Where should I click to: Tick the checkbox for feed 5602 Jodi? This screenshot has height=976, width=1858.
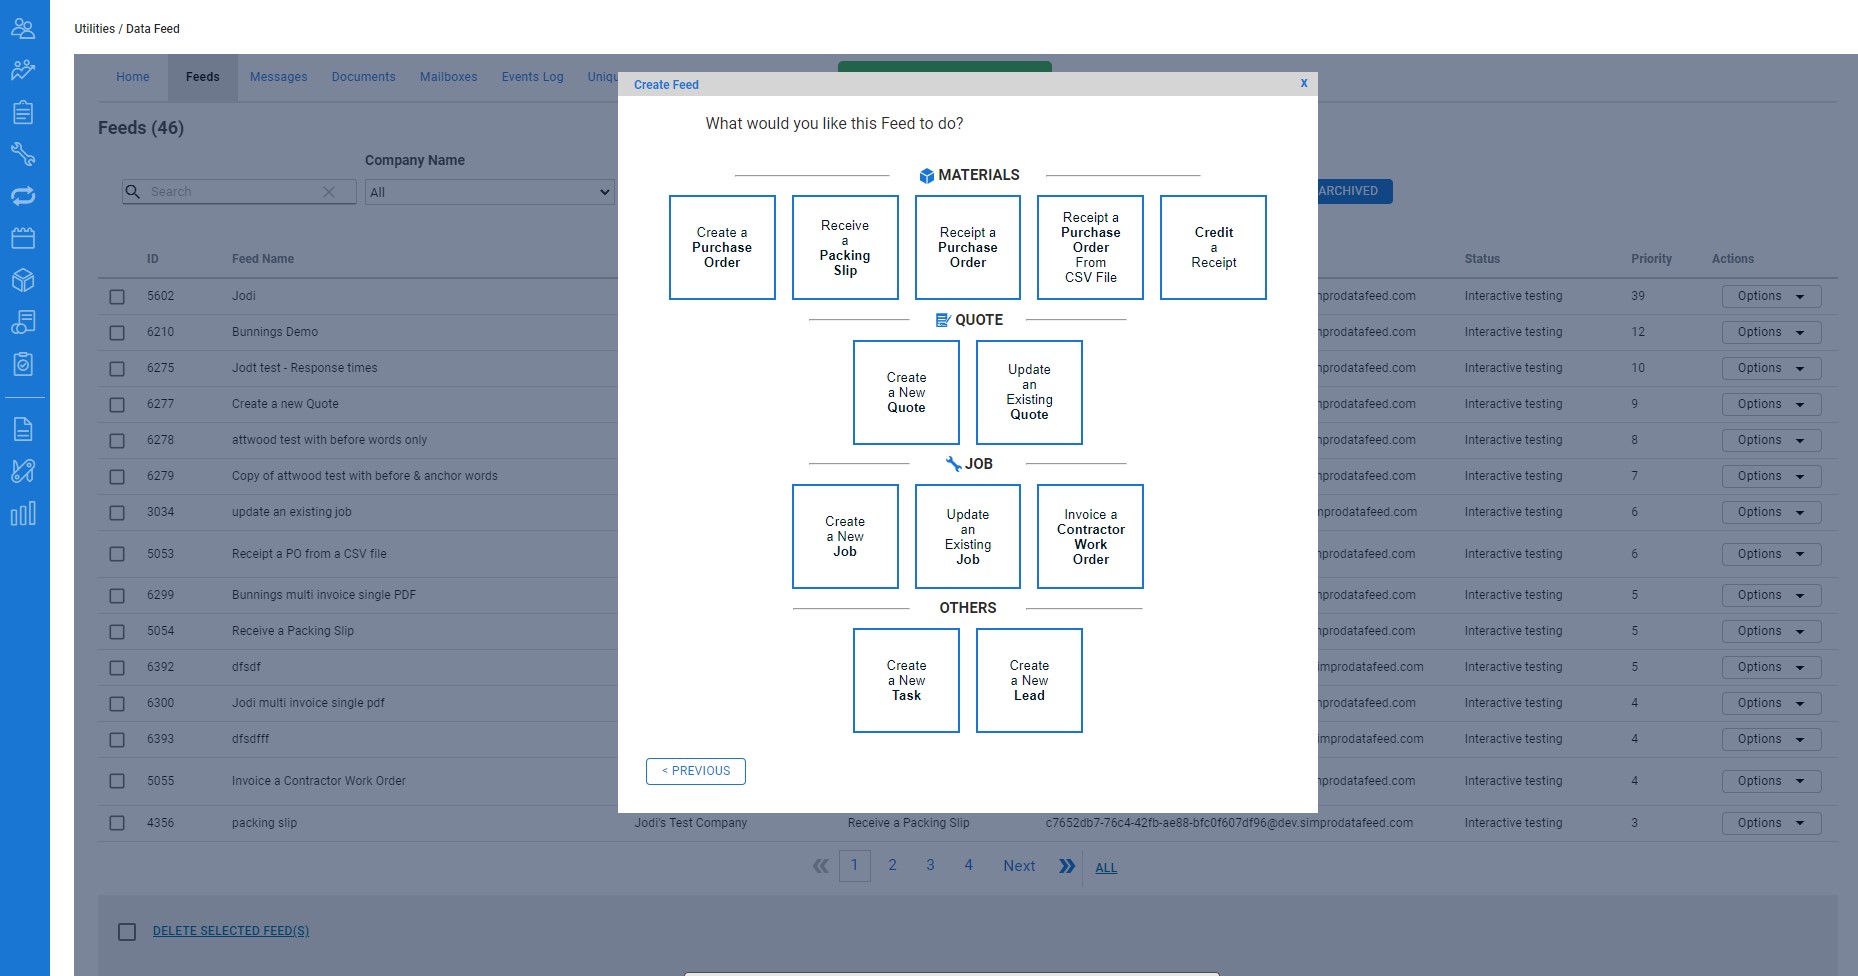[x=117, y=297]
